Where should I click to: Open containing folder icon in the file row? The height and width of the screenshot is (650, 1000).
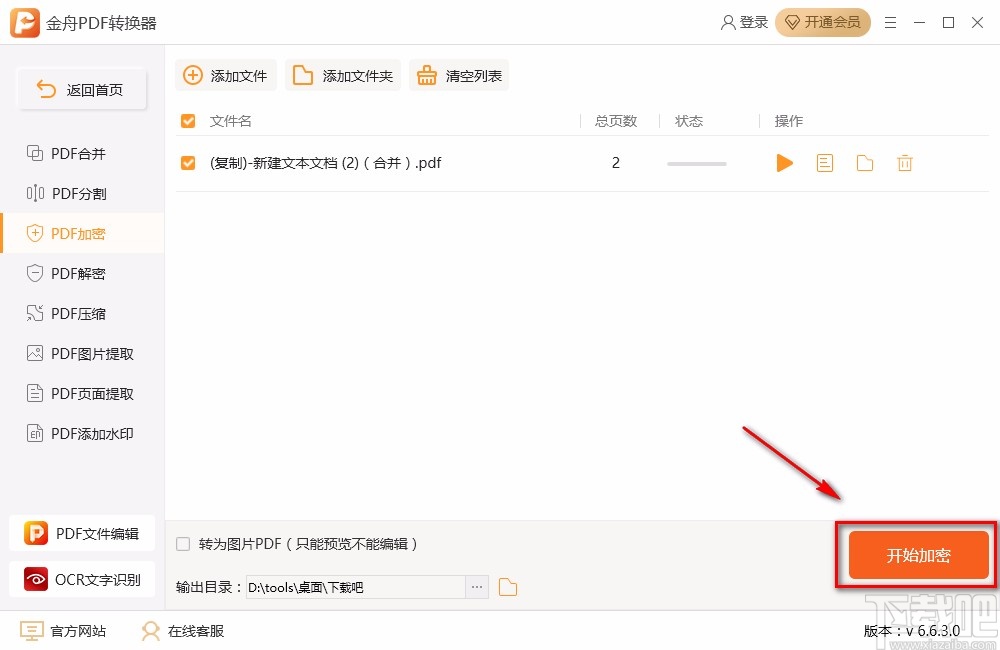click(864, 162)
